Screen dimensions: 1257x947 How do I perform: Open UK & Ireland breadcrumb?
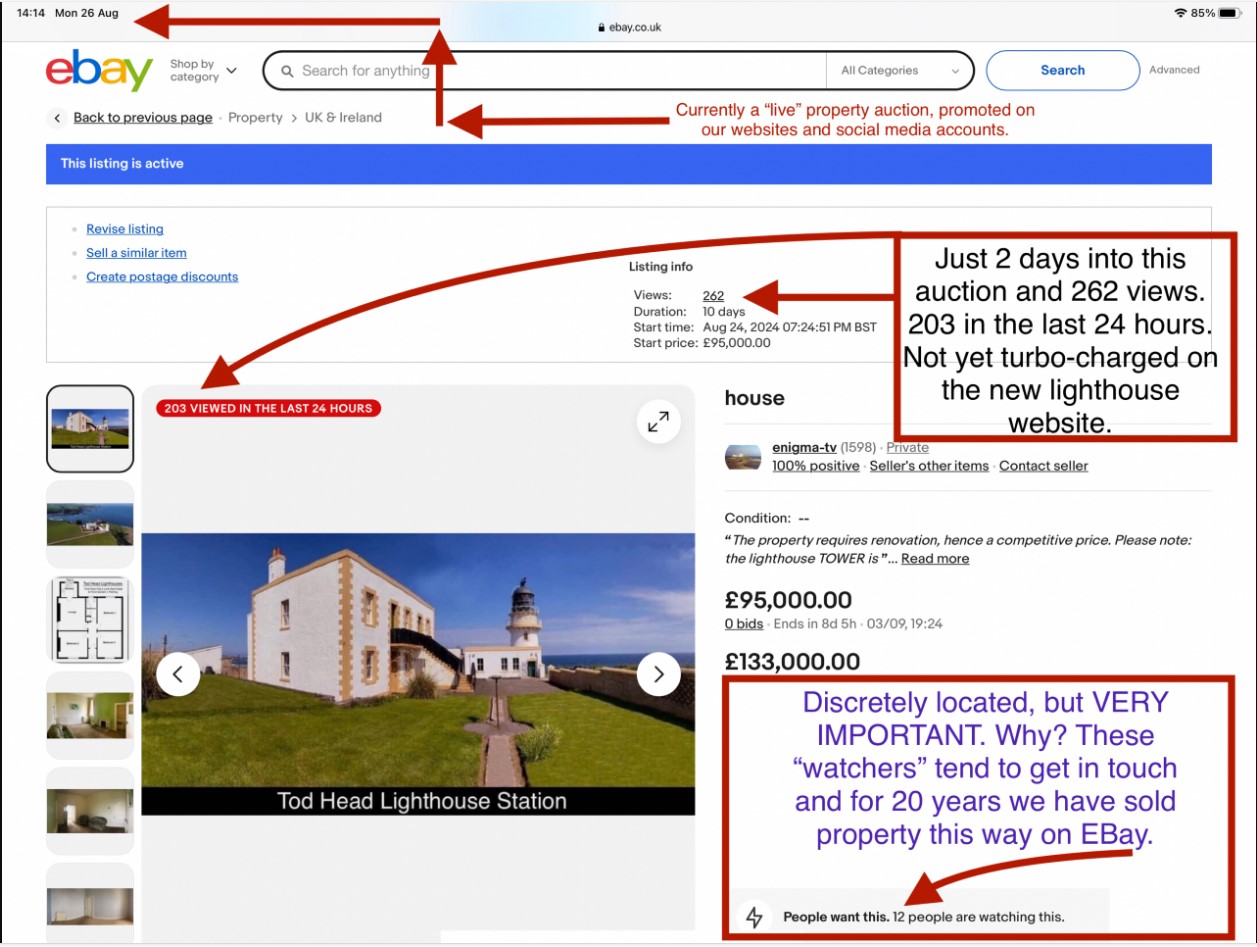(343, 118)
